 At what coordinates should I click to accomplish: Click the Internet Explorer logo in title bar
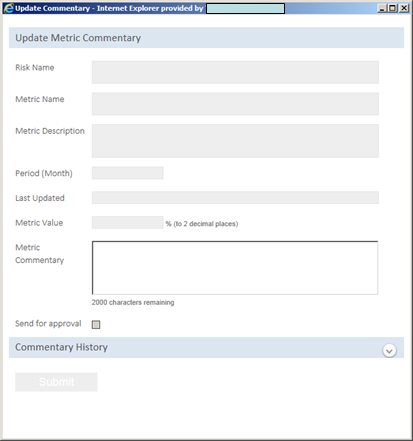[8, 8]
